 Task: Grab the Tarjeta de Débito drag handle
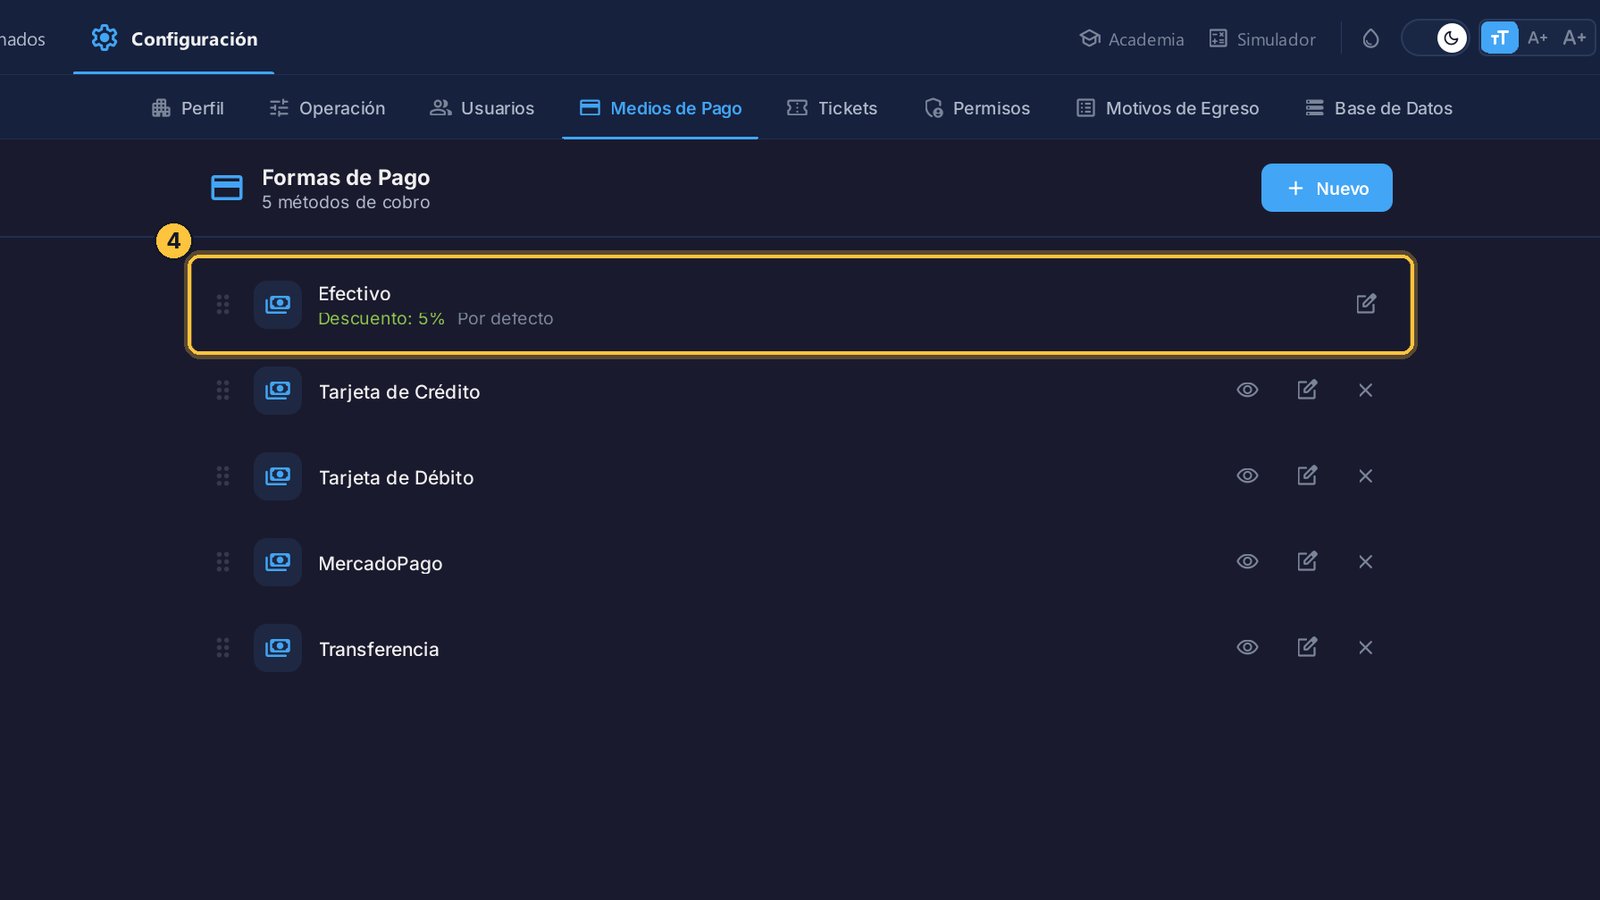[x=223, y=476]
